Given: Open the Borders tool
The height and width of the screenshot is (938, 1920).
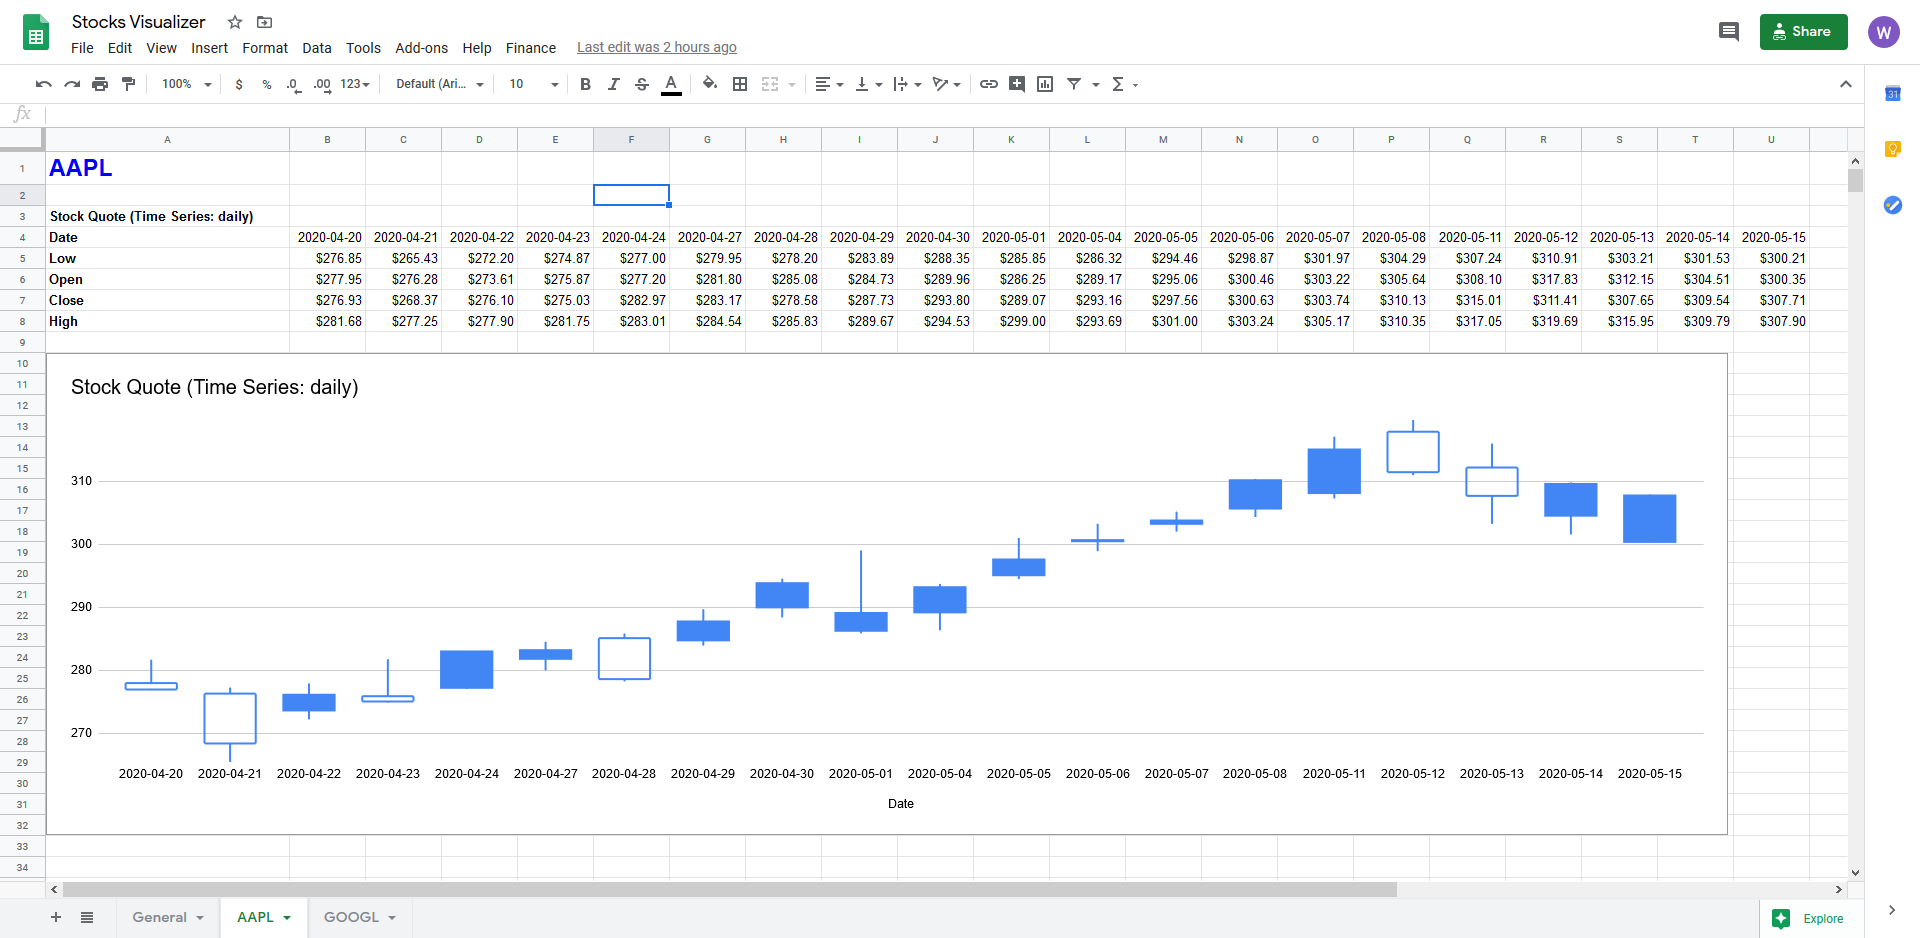Looking at the screenshot, I should (740, 84).
